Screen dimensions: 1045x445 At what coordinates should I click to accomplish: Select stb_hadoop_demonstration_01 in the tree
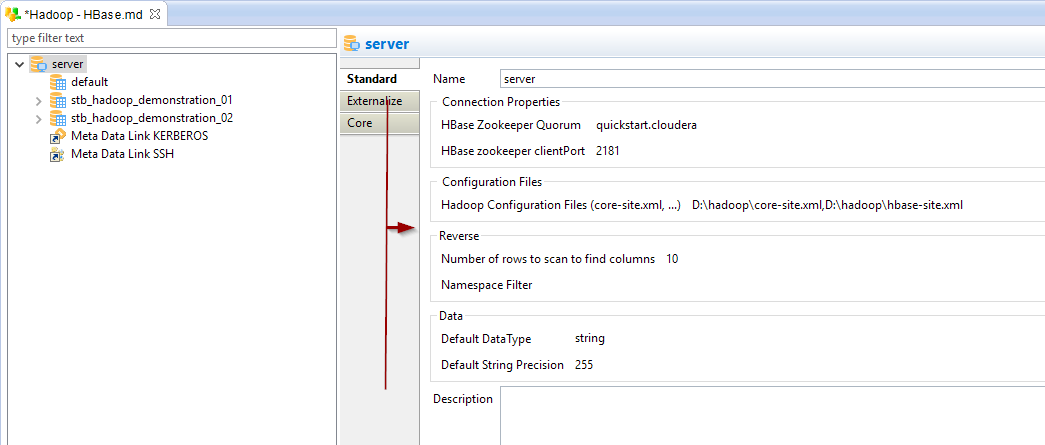click(151, 100)
